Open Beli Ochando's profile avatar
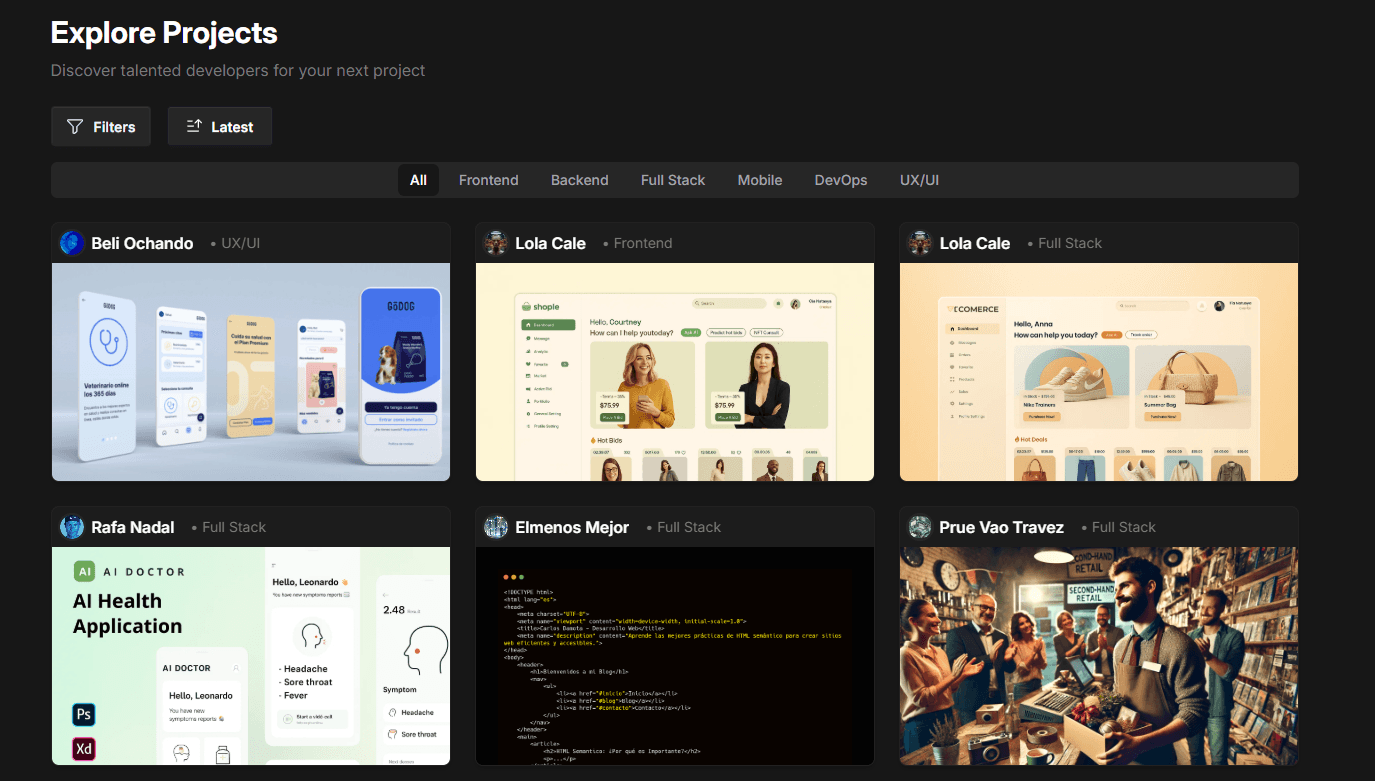1375x781 pixels. click(x=71, y=242)
